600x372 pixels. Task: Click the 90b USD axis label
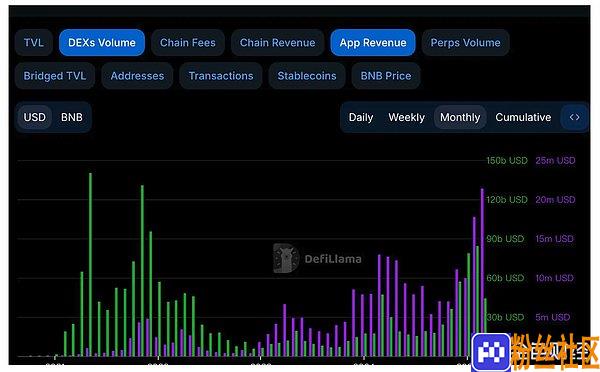tap(505, 239)
